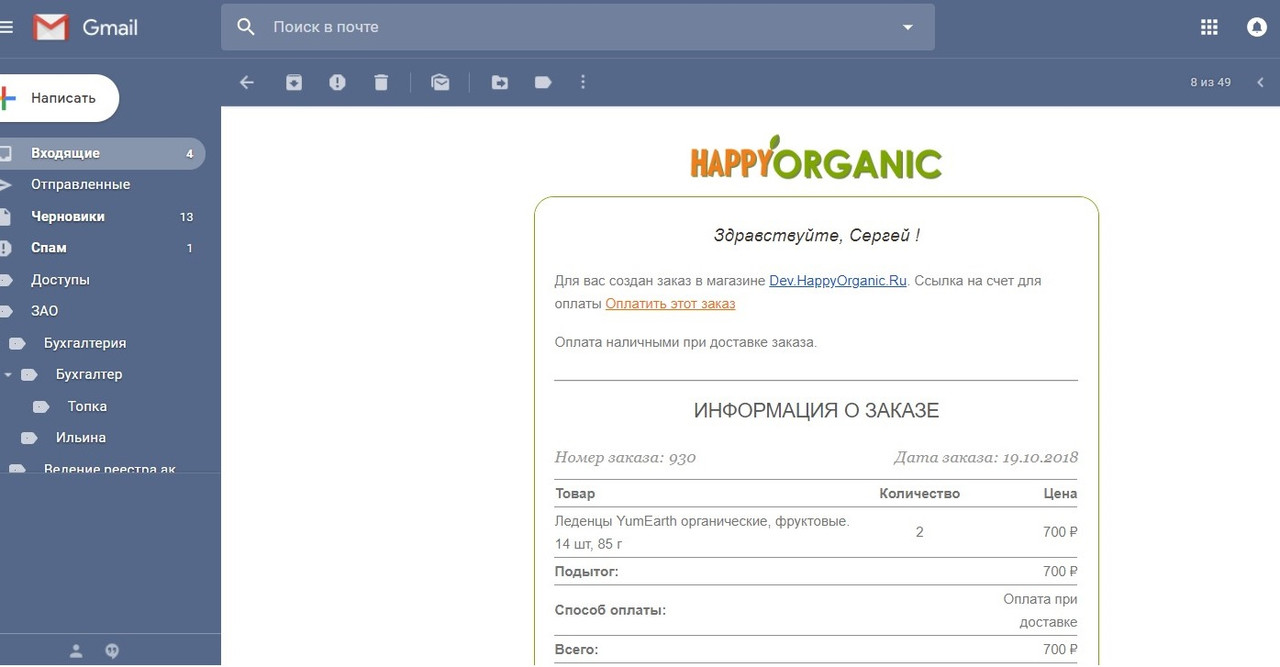Click order date 19.10.2018 text
This screenshot has width=1280, height=667.
point(1040,458)
